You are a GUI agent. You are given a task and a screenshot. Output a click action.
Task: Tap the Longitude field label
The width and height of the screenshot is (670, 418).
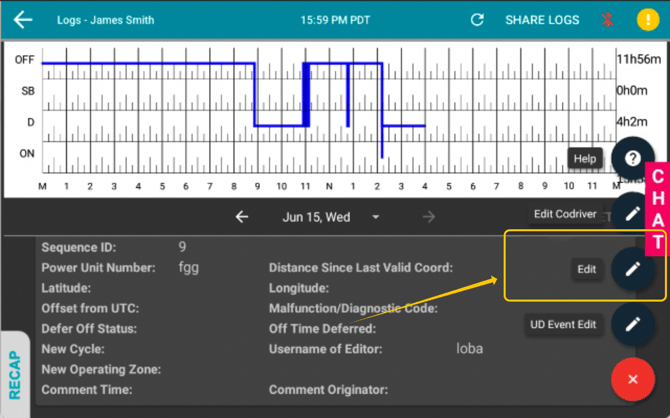coord(299,288)
